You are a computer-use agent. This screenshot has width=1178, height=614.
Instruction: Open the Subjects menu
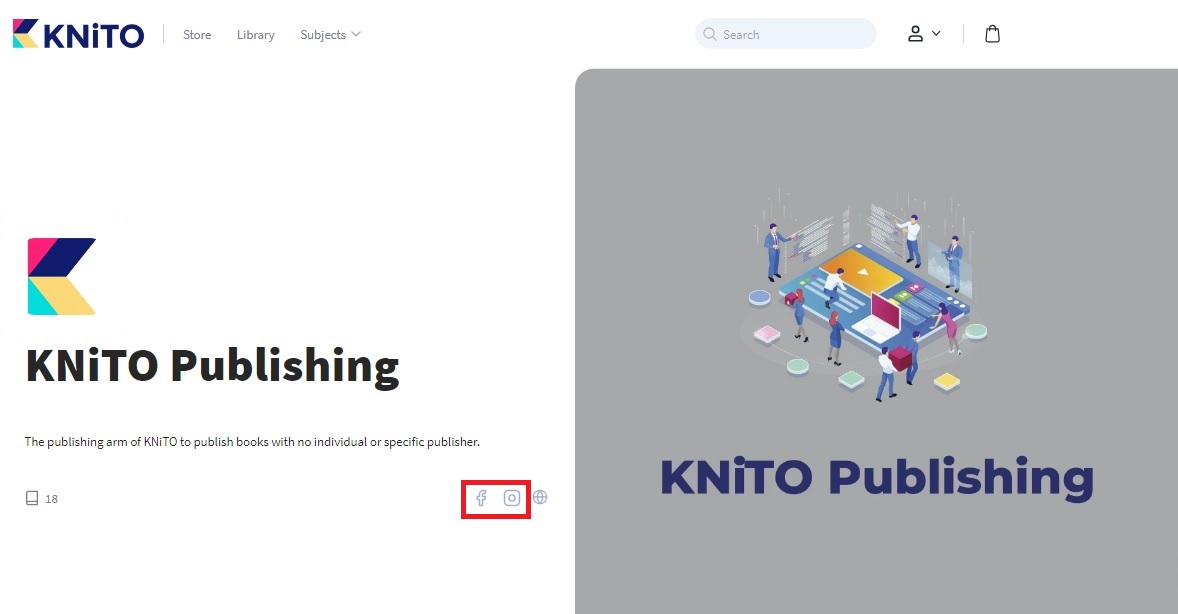click(323, 35)
